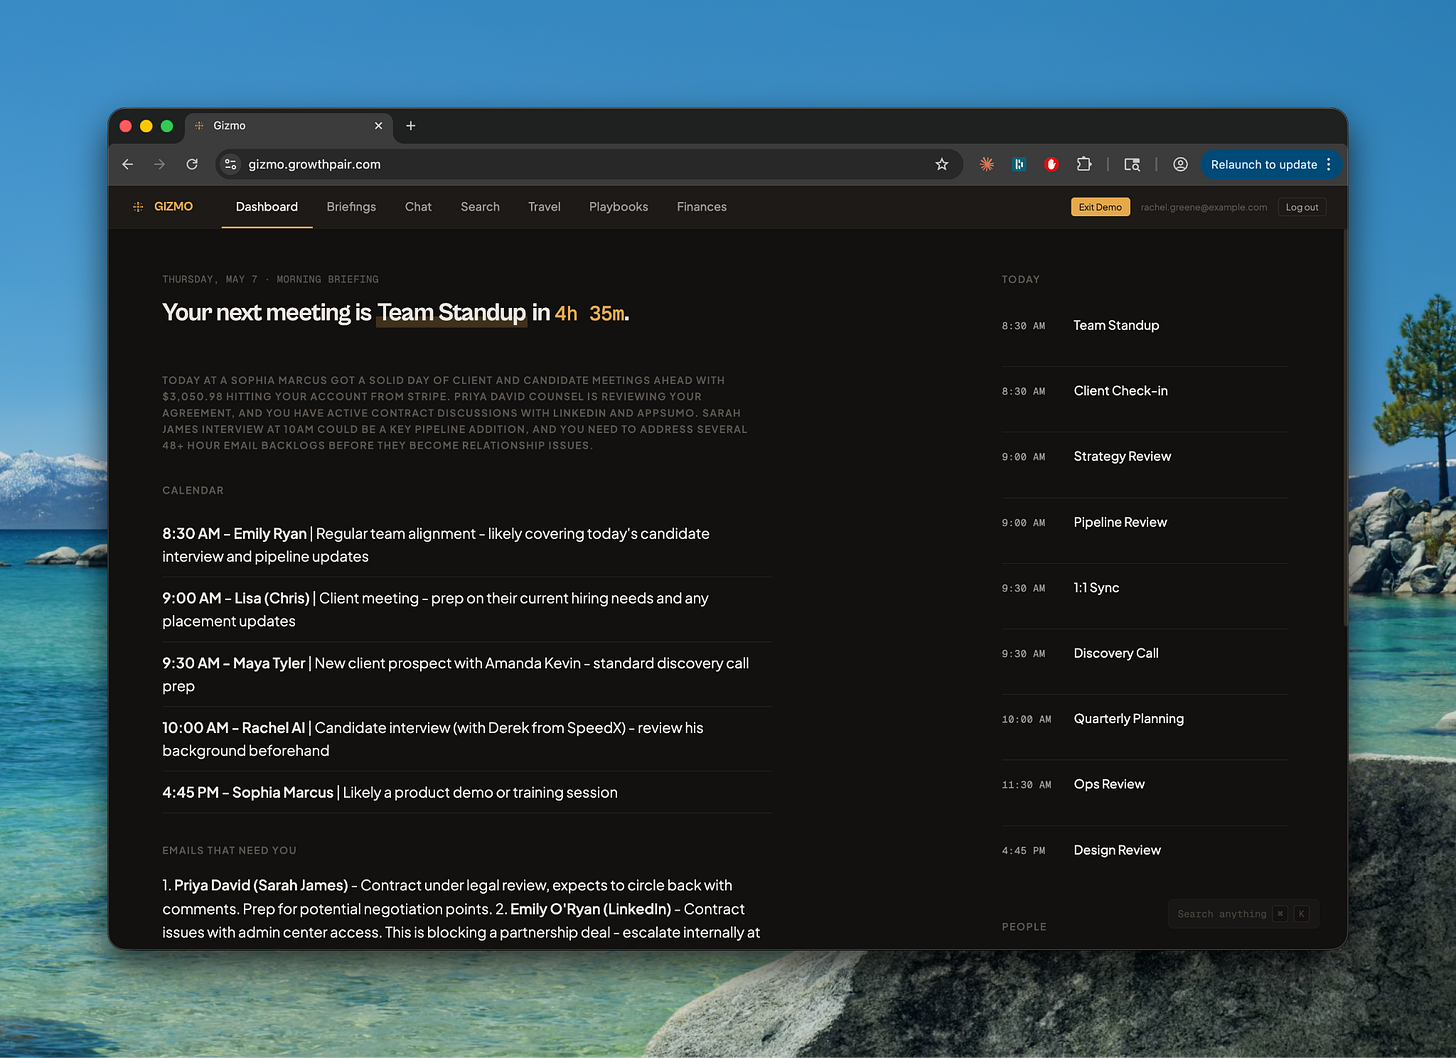Click the 10:00 AM Rachel AI calendar entry

pos(467,739)
